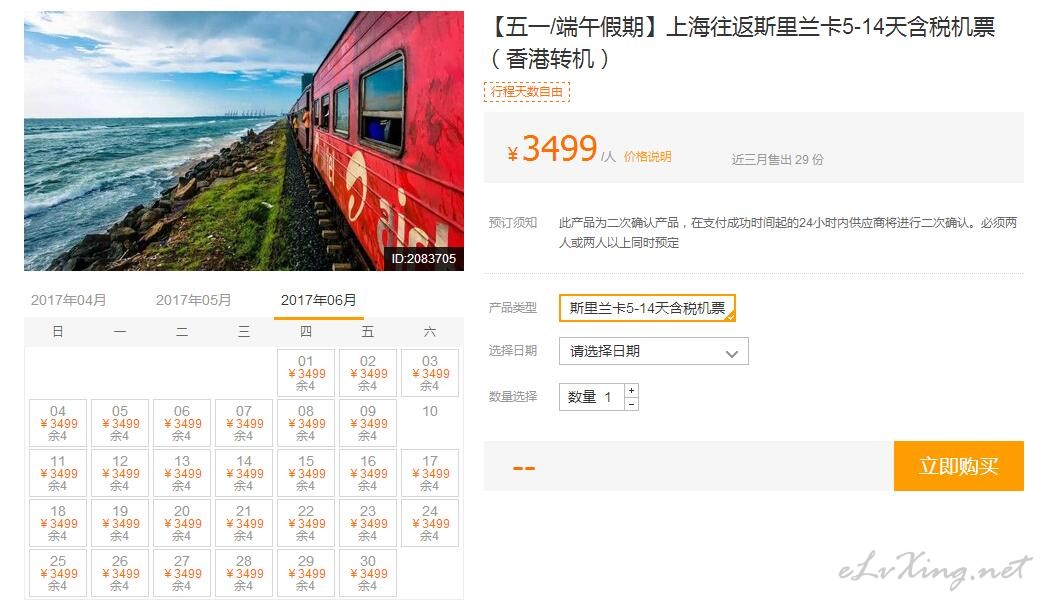1043x603 pixels.
Task: Choose June 01 in the calendar
Action: point(306,373)
